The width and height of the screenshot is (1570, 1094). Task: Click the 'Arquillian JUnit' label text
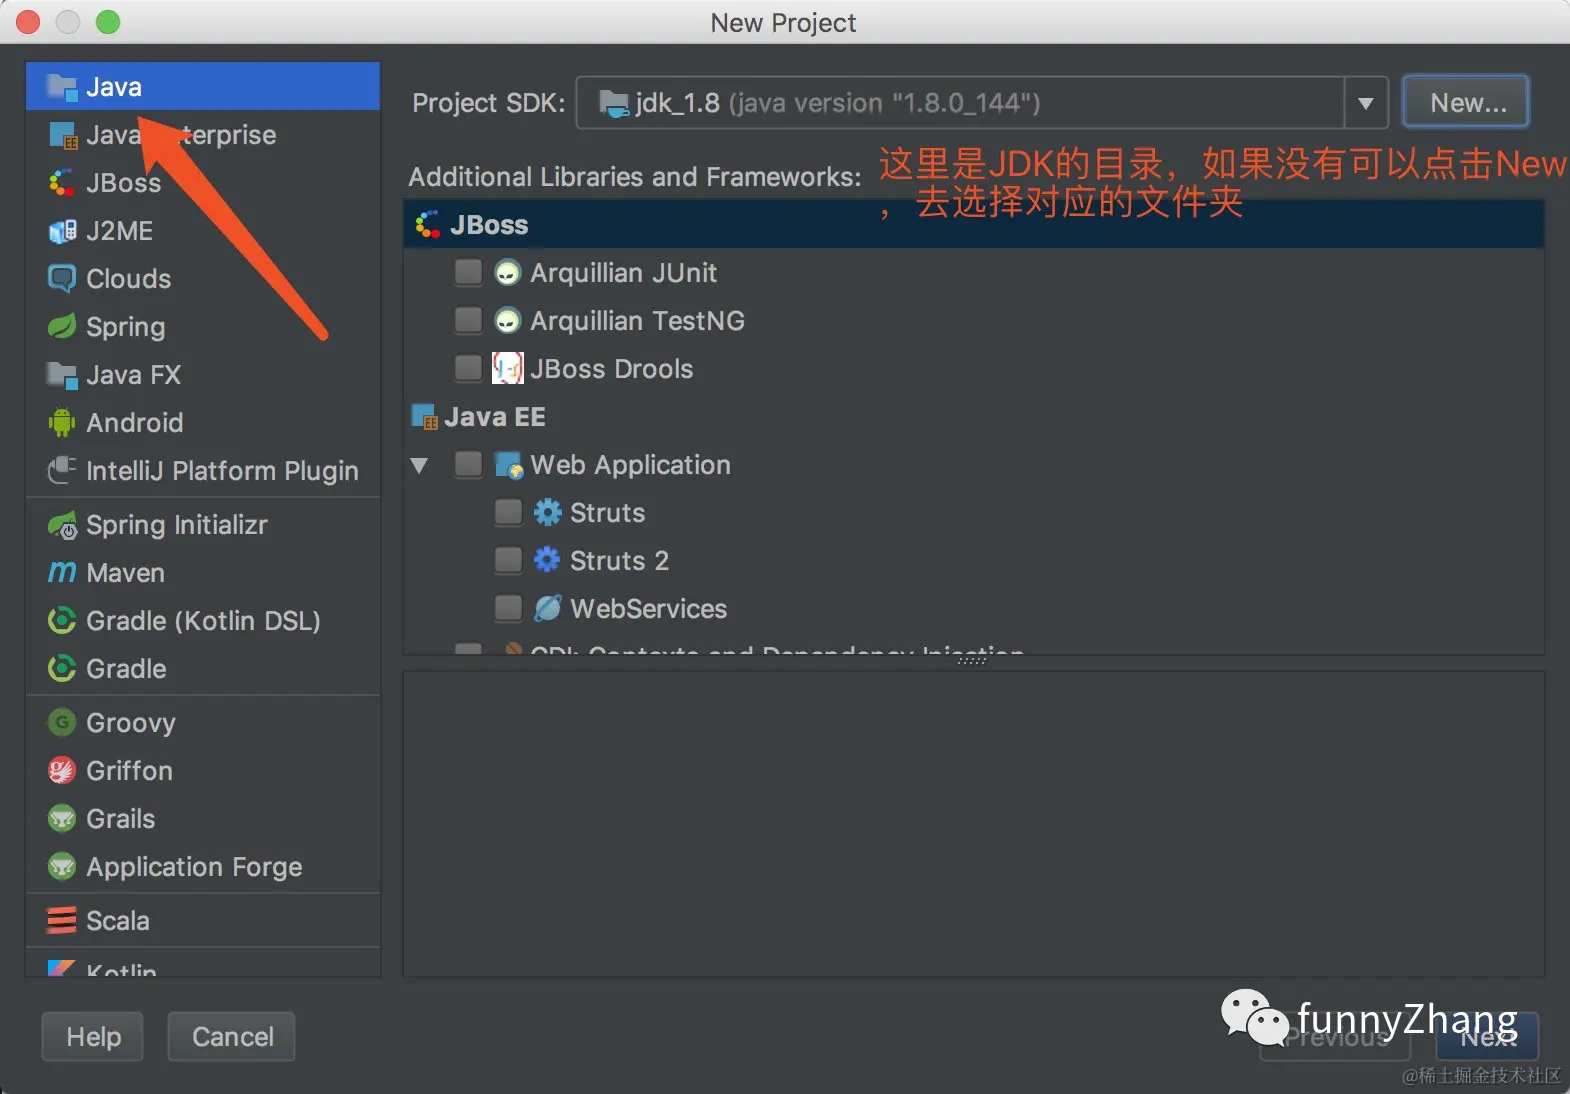[623, 273]
